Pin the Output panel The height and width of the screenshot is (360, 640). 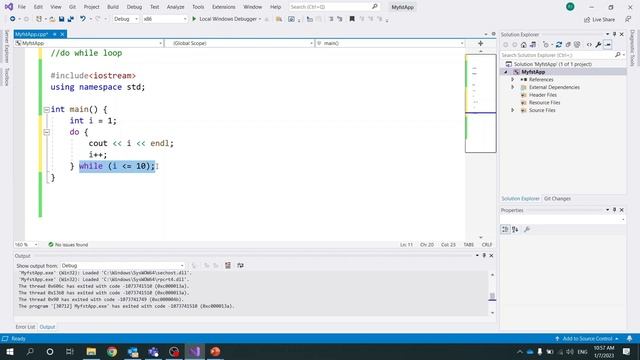tap(484, 256)
